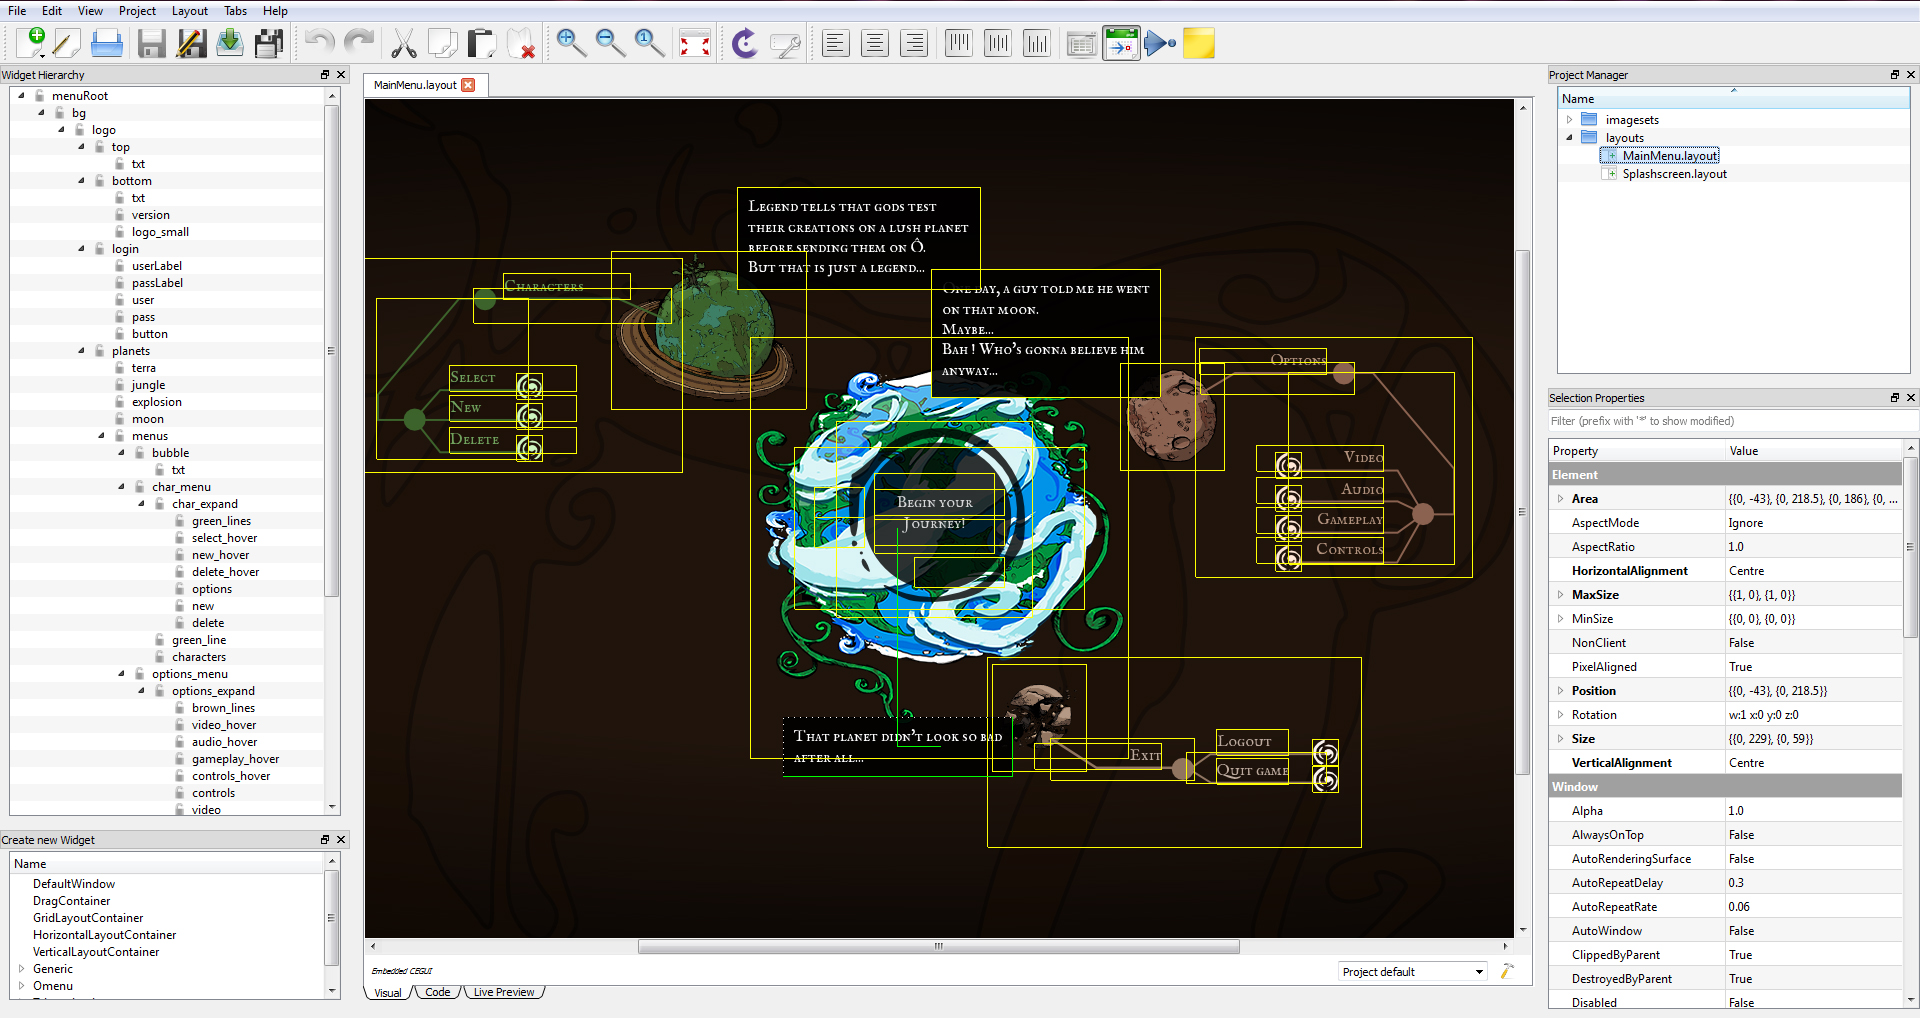Viewport: 1920px width, 1018px height.
Task: Click the Redo arrow icon
Action: tap(358, 43)
